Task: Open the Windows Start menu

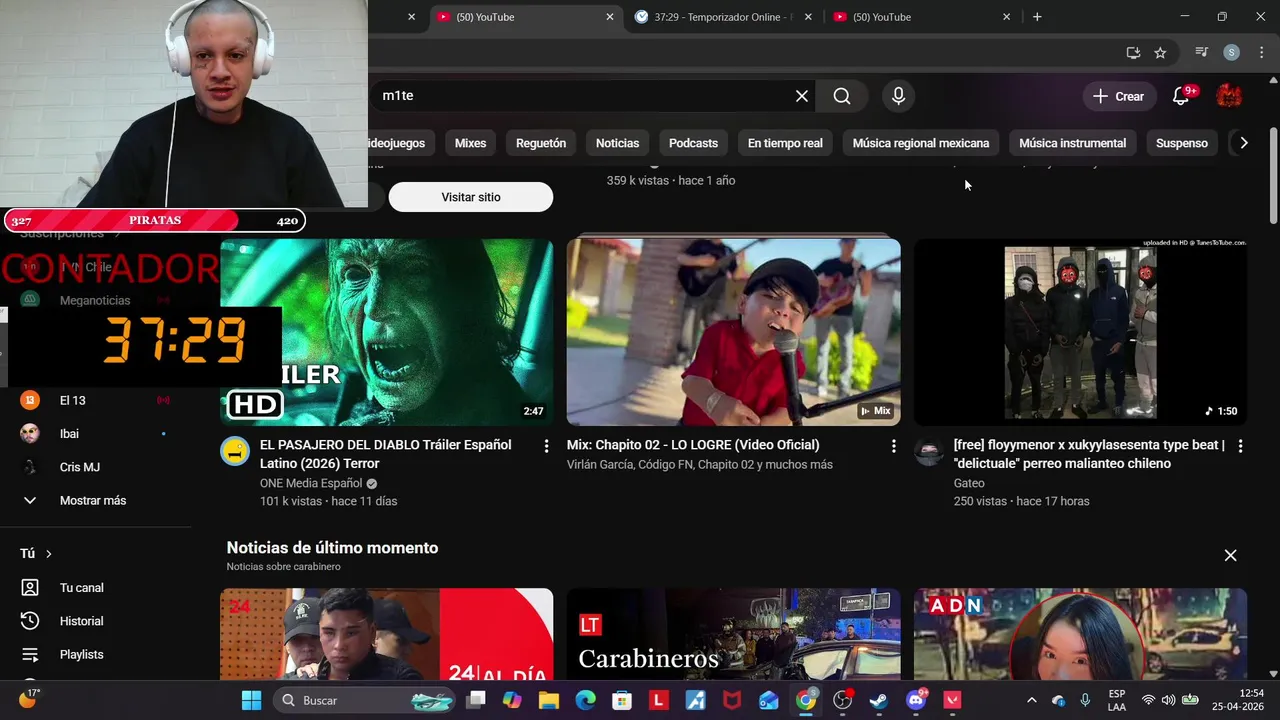Action: point(251,700)
